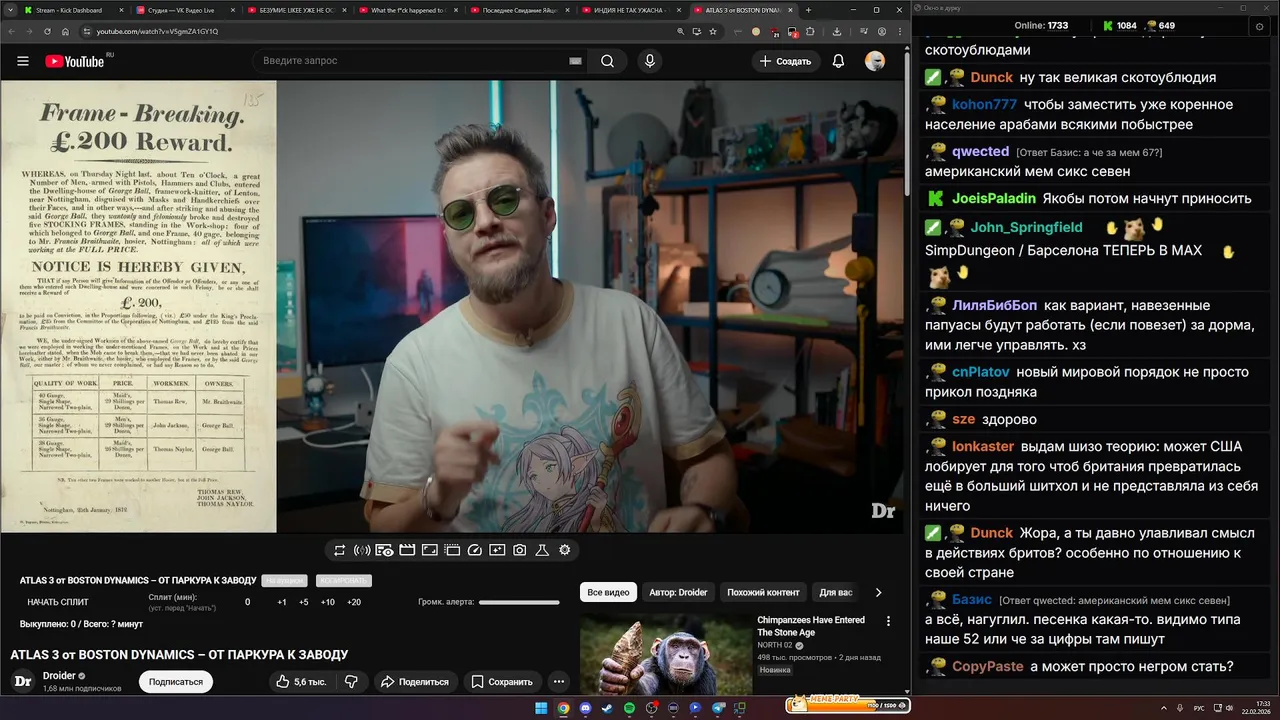Viewport: 1280px width, 720px height.
Task: Open more actions three-dot menu under video
Action: coord(559,682)
